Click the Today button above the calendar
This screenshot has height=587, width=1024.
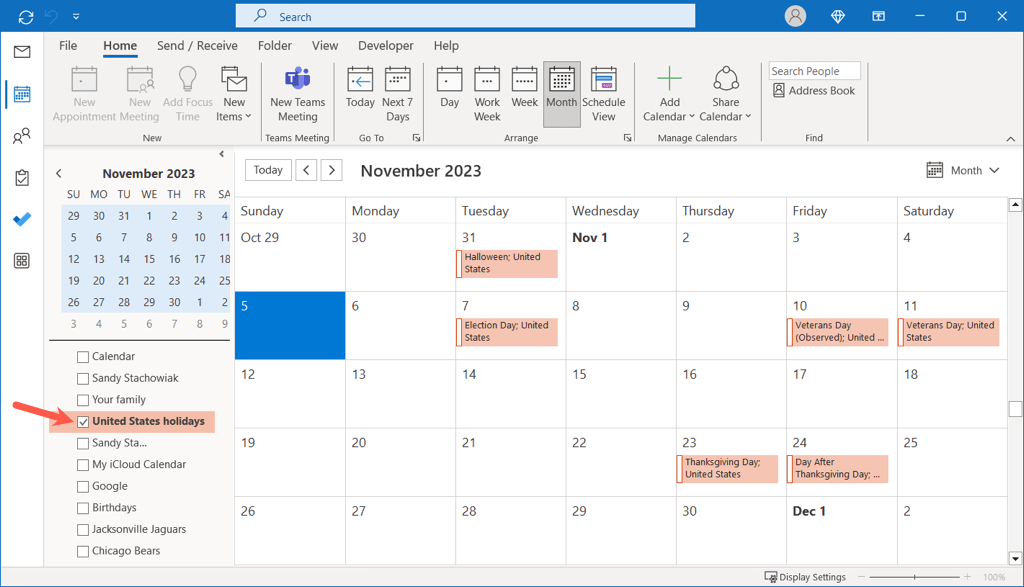click(x=268, y=170)
